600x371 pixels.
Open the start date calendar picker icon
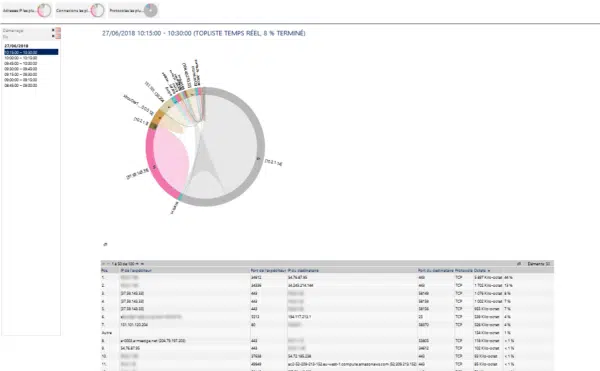(x=58, y=30)
